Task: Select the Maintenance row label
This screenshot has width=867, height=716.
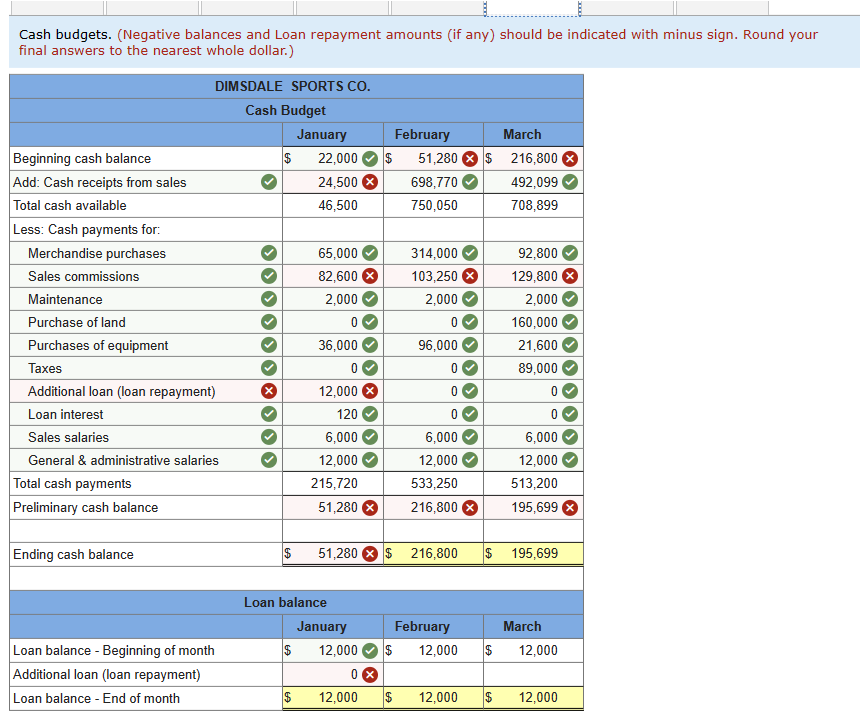Action: click(x=65, y=299)
